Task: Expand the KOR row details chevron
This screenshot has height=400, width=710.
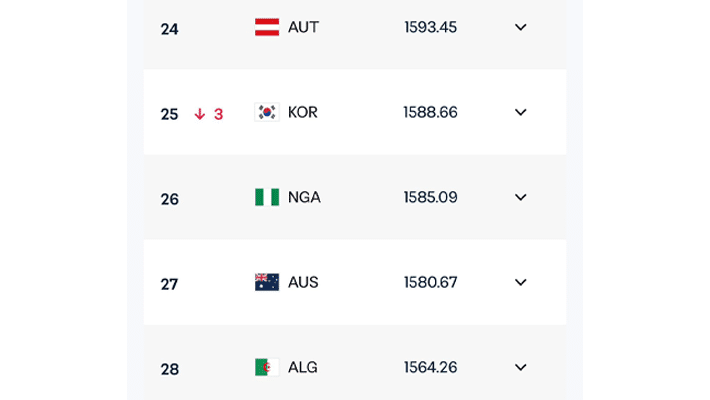Action: (x=520, y=112)
